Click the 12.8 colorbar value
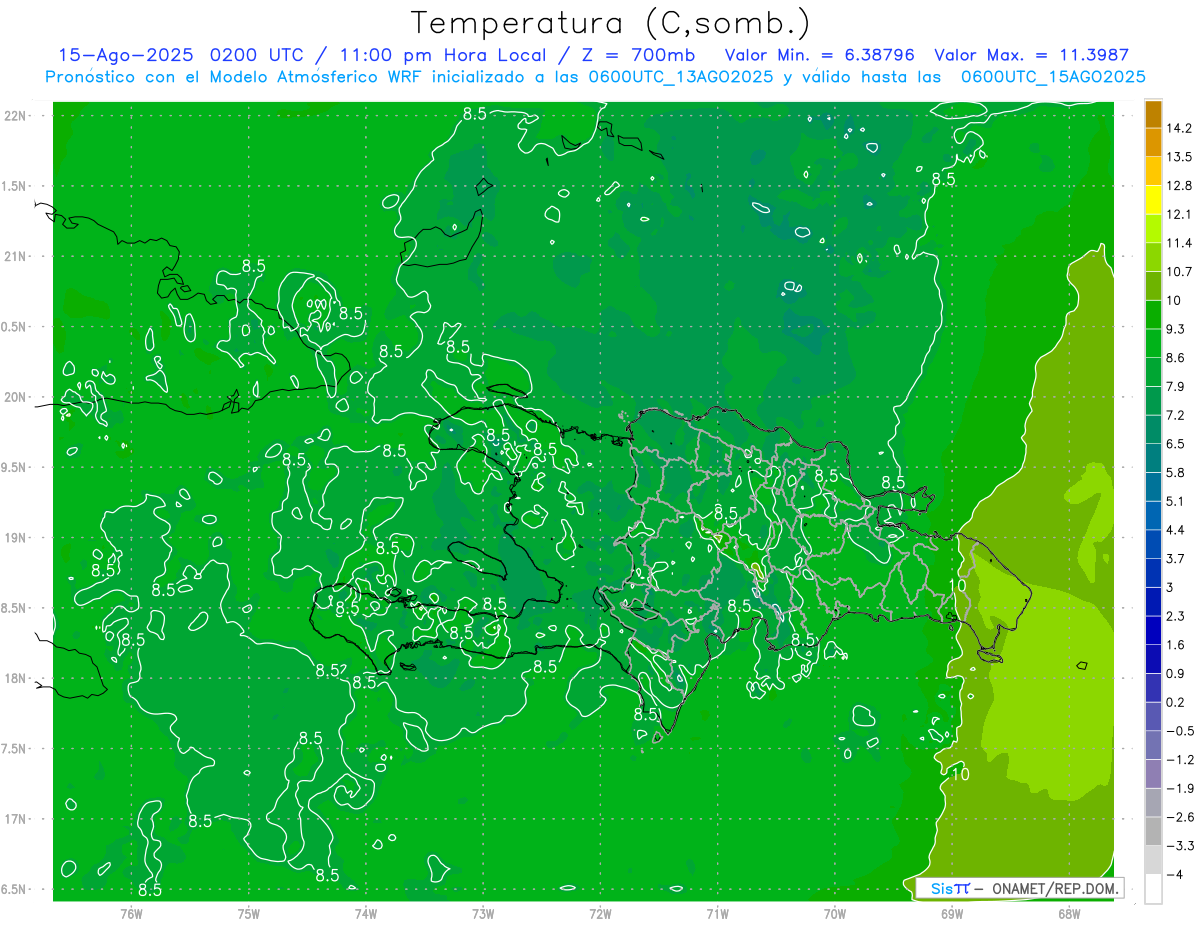This screenshot has height=927, width=1200. (1178, 186)
